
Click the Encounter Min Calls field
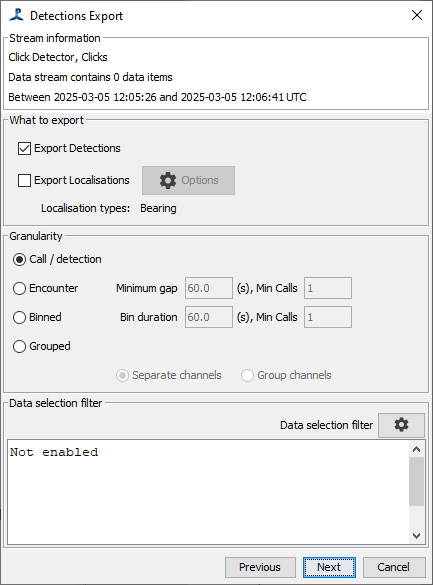(x=328, y=288)
